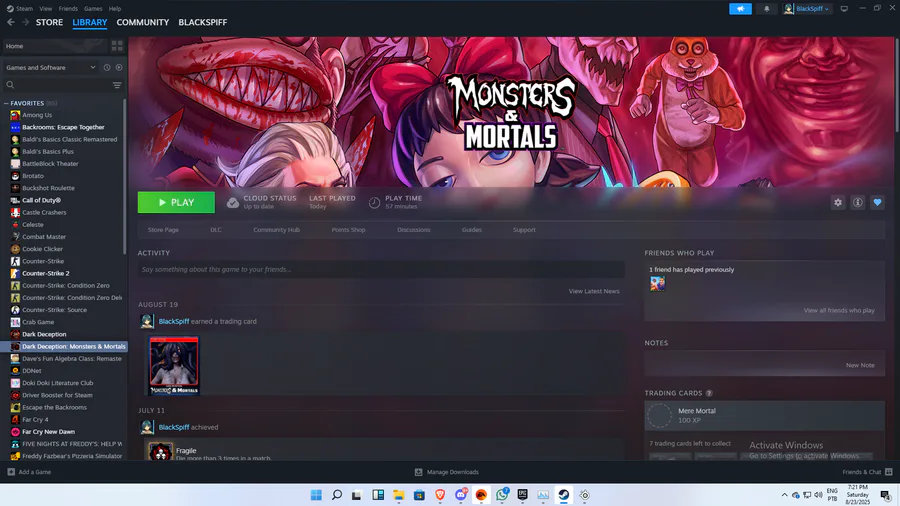Open the Support link
The height and width of the screenshot is (506, 900).
click(x=524, y=229)
